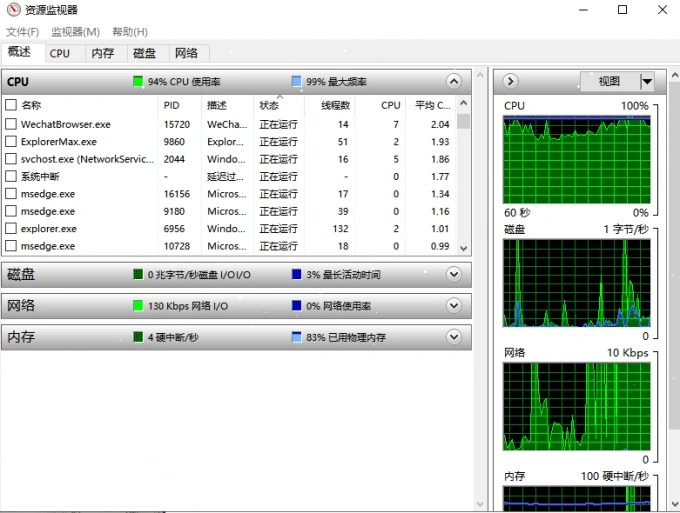Click the Resource Monitor app icon in title bar
The width and height of the screenshot is (680, 513).
13,10
